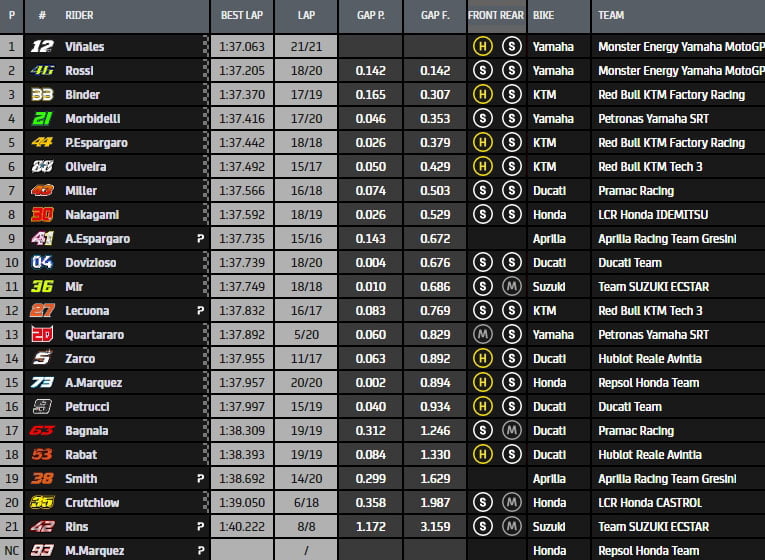Click Rabat's hard front tyre icon
The height and width of the screenshot is (560, 765).
[x=481, y=455]
